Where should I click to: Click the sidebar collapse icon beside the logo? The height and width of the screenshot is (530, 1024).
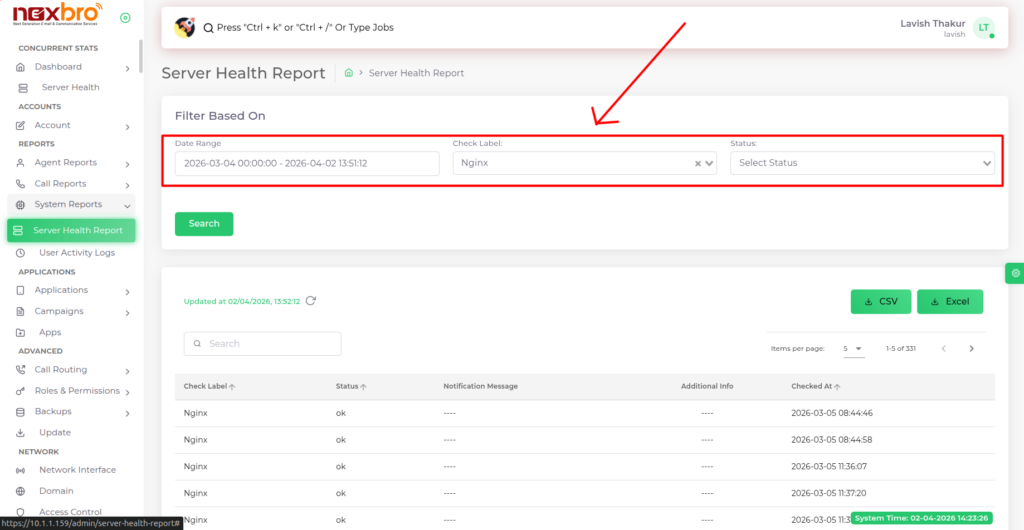point(125,18)
